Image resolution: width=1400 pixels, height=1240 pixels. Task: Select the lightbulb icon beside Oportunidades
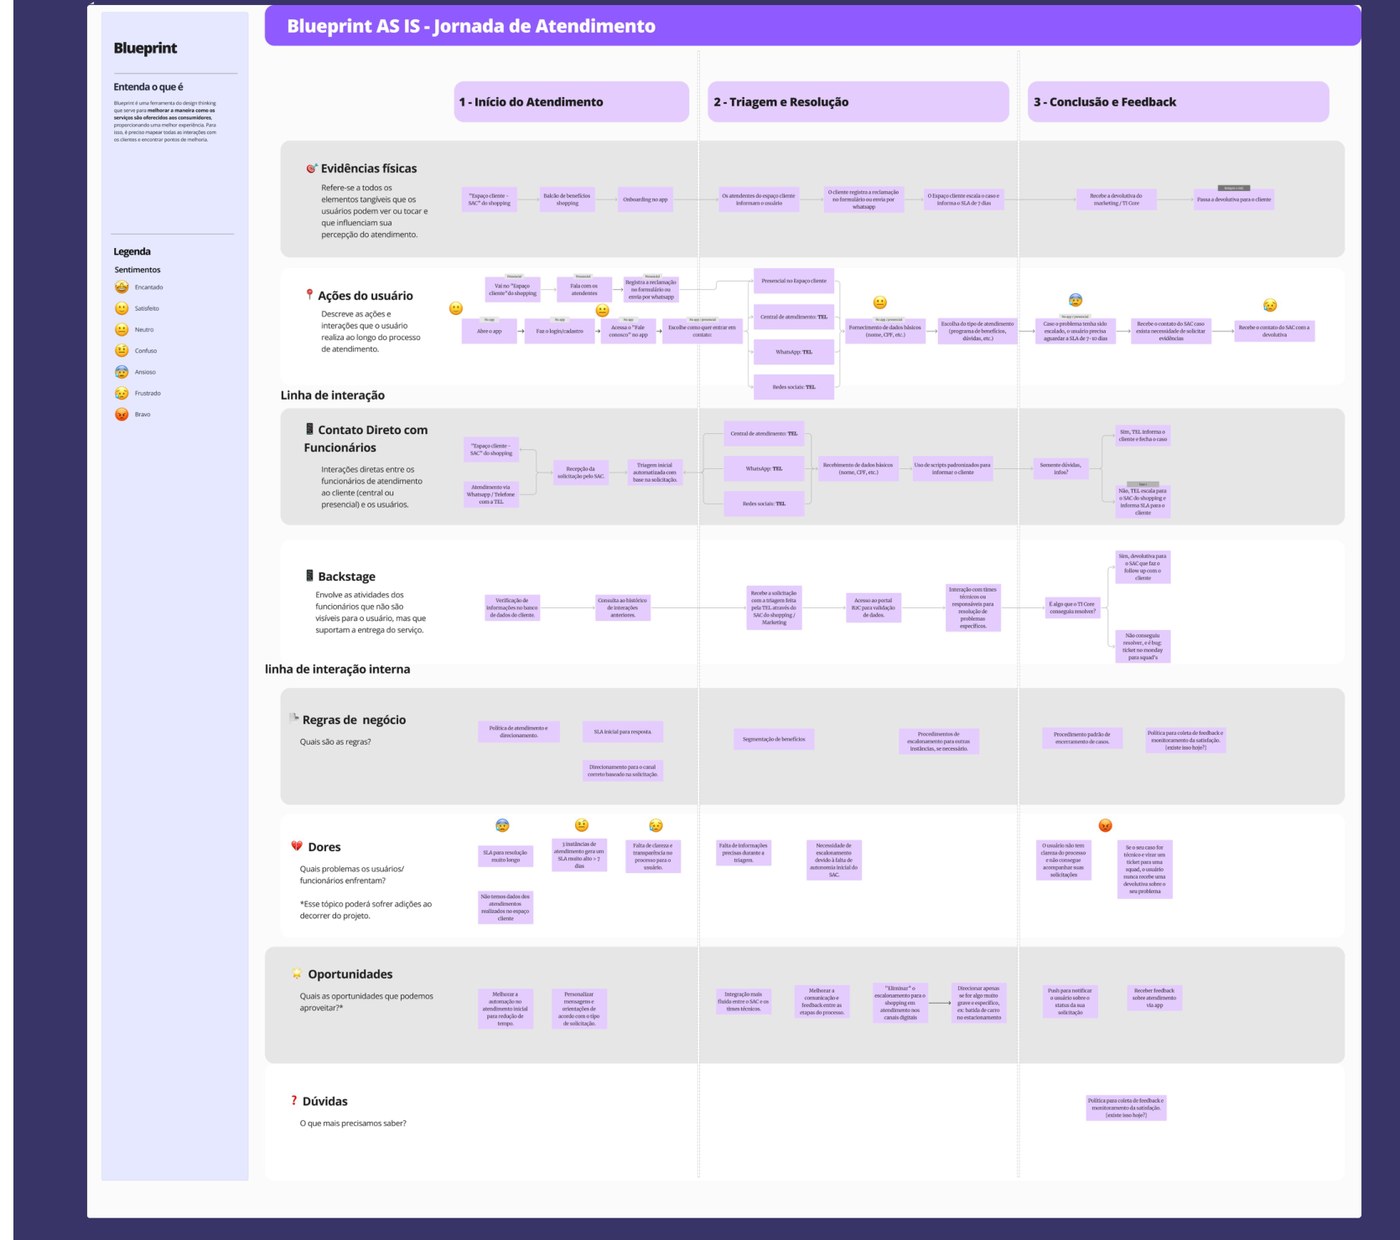pyautogui.click(x=297, y=974)
